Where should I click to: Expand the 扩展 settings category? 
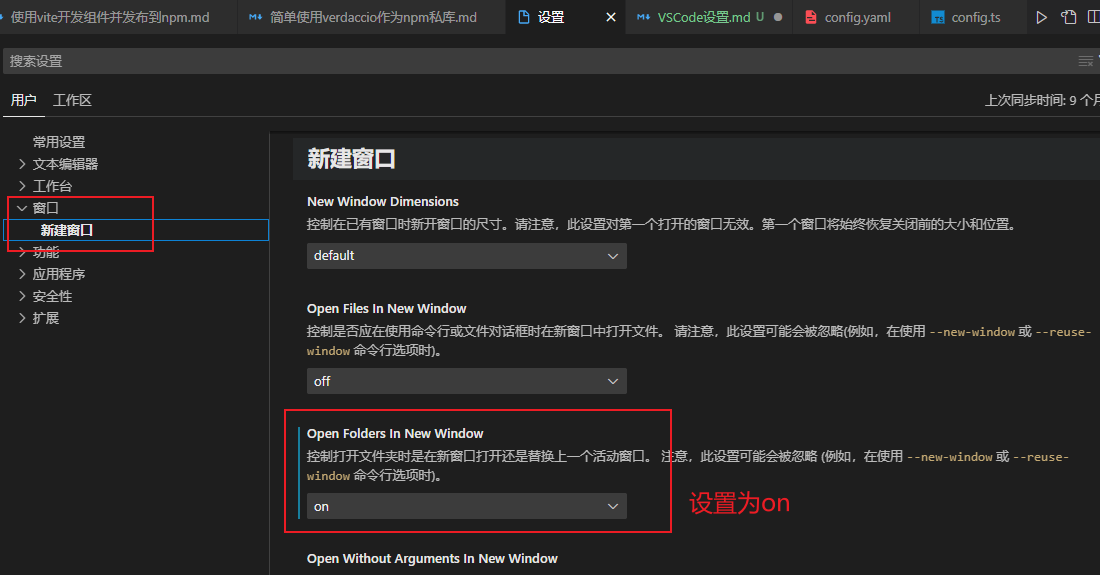coord(45,318)
